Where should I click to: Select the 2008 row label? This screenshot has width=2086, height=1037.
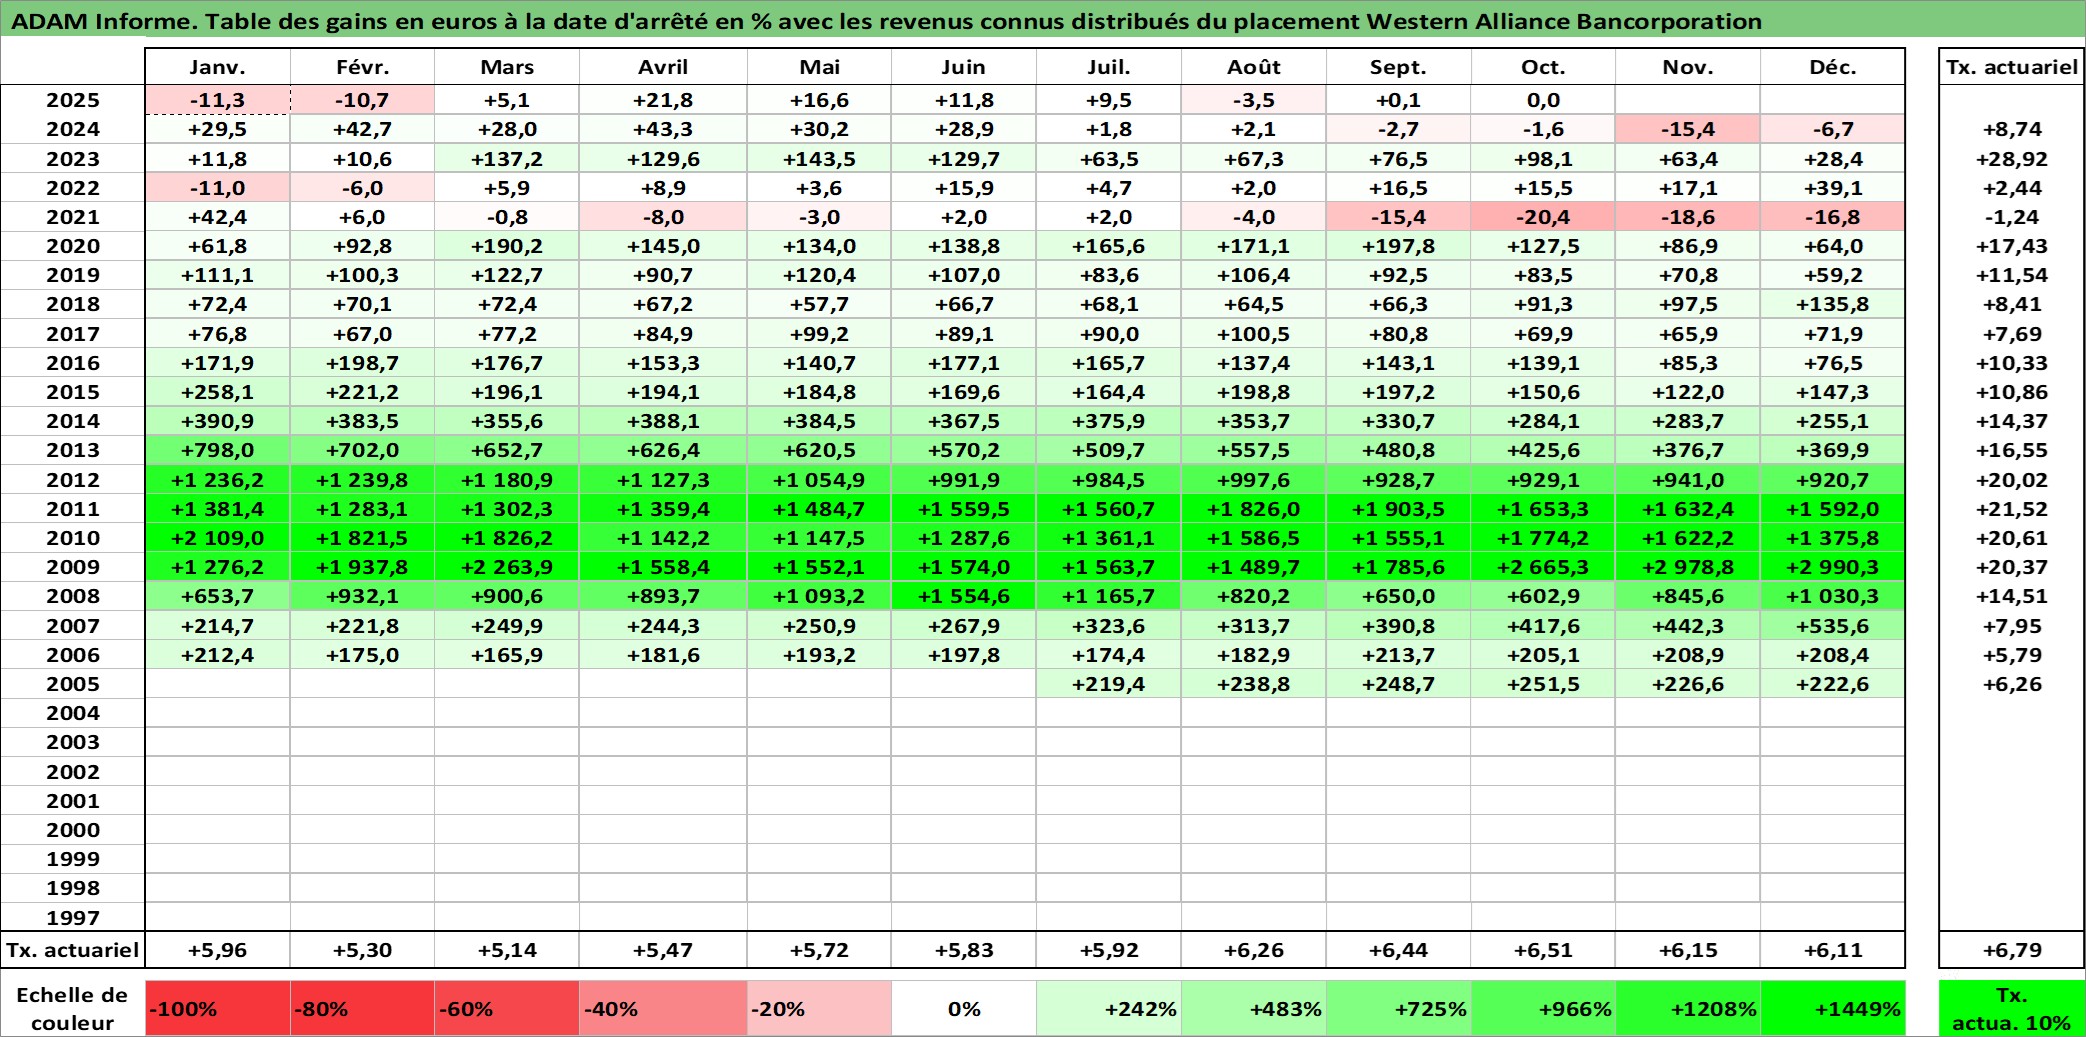click(73, 596)
